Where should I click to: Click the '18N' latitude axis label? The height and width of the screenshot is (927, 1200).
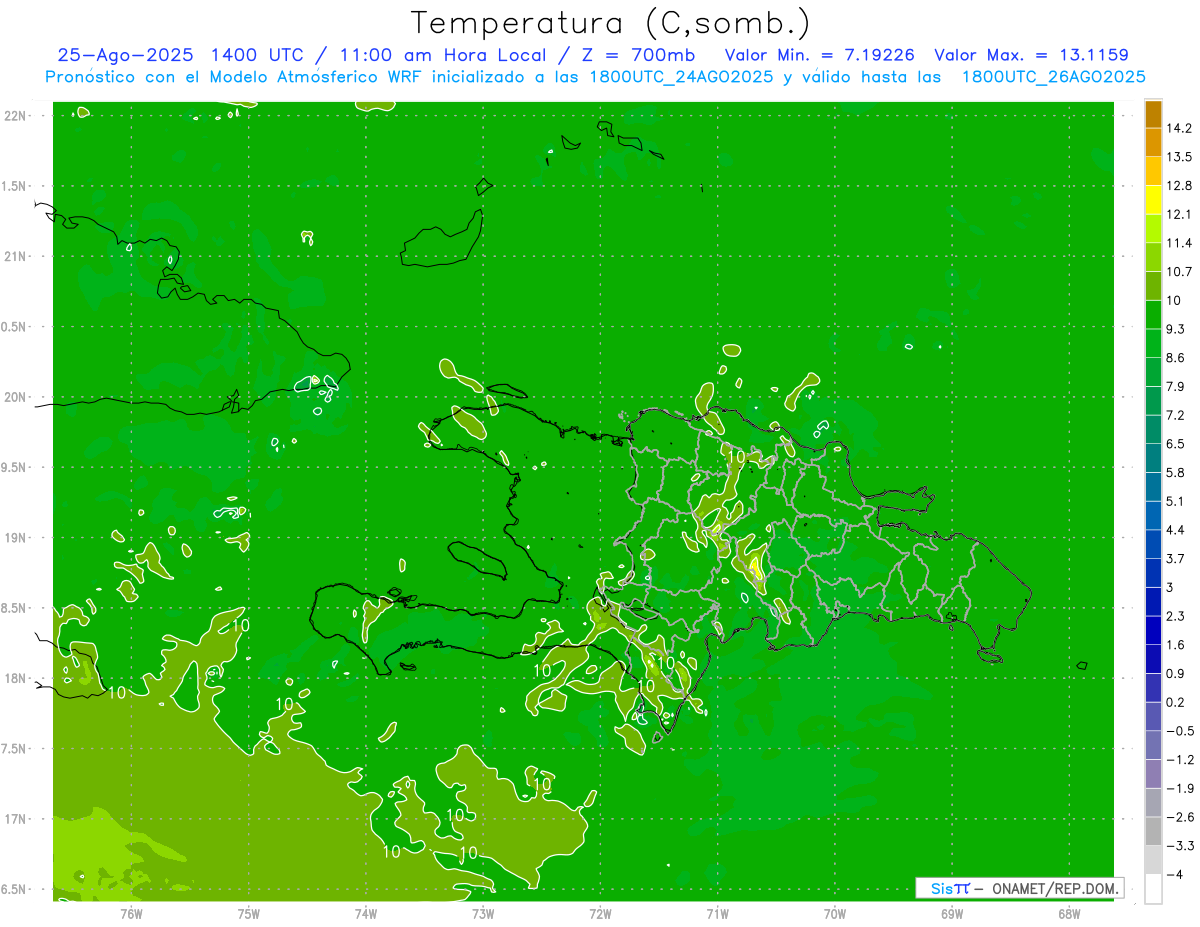tap(14, 678)
